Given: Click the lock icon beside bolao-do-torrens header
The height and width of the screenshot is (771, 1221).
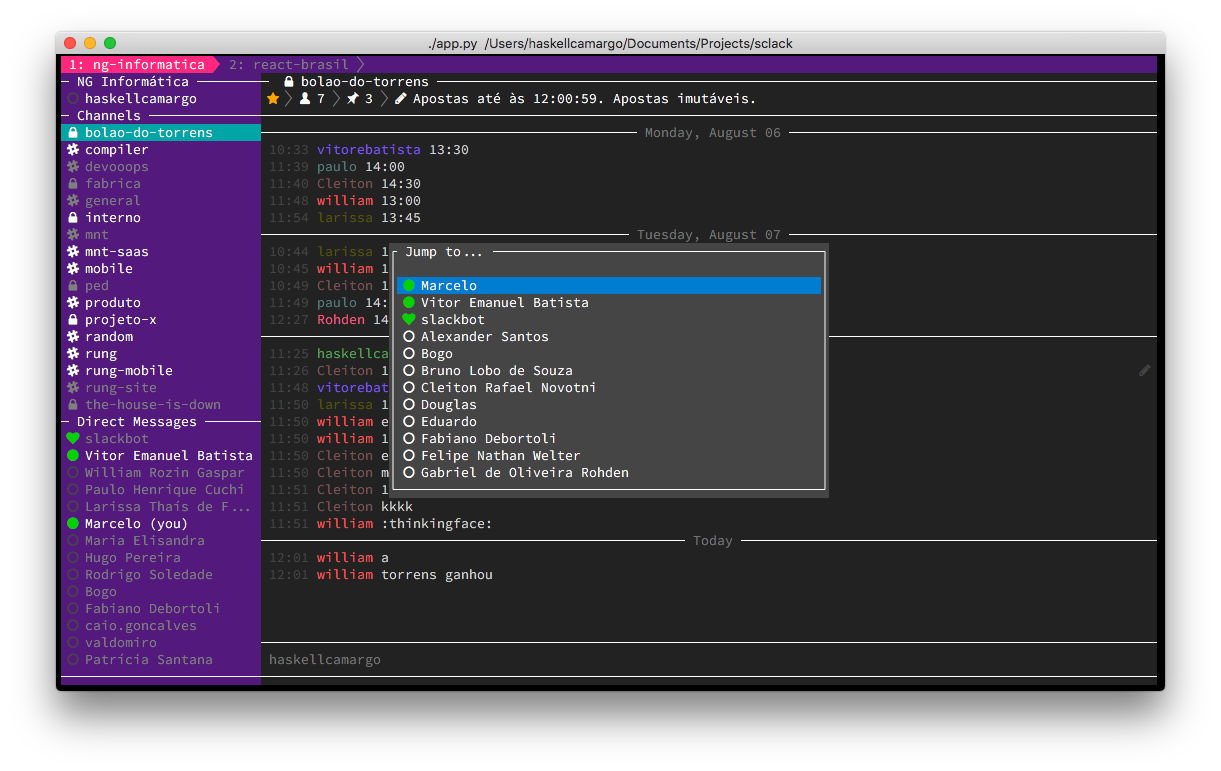Looking at the screenshot, I should click(x=287, y=81).
